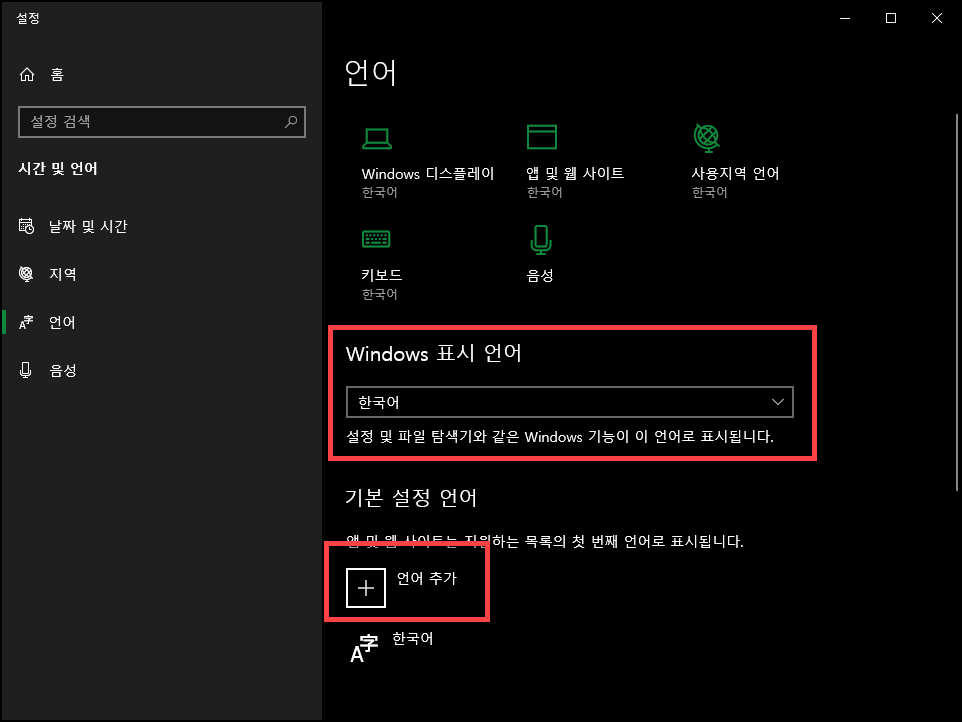962x722 pixels.
Task: Click the globe icon next to 지역
Action: click(x=26, y=274)
